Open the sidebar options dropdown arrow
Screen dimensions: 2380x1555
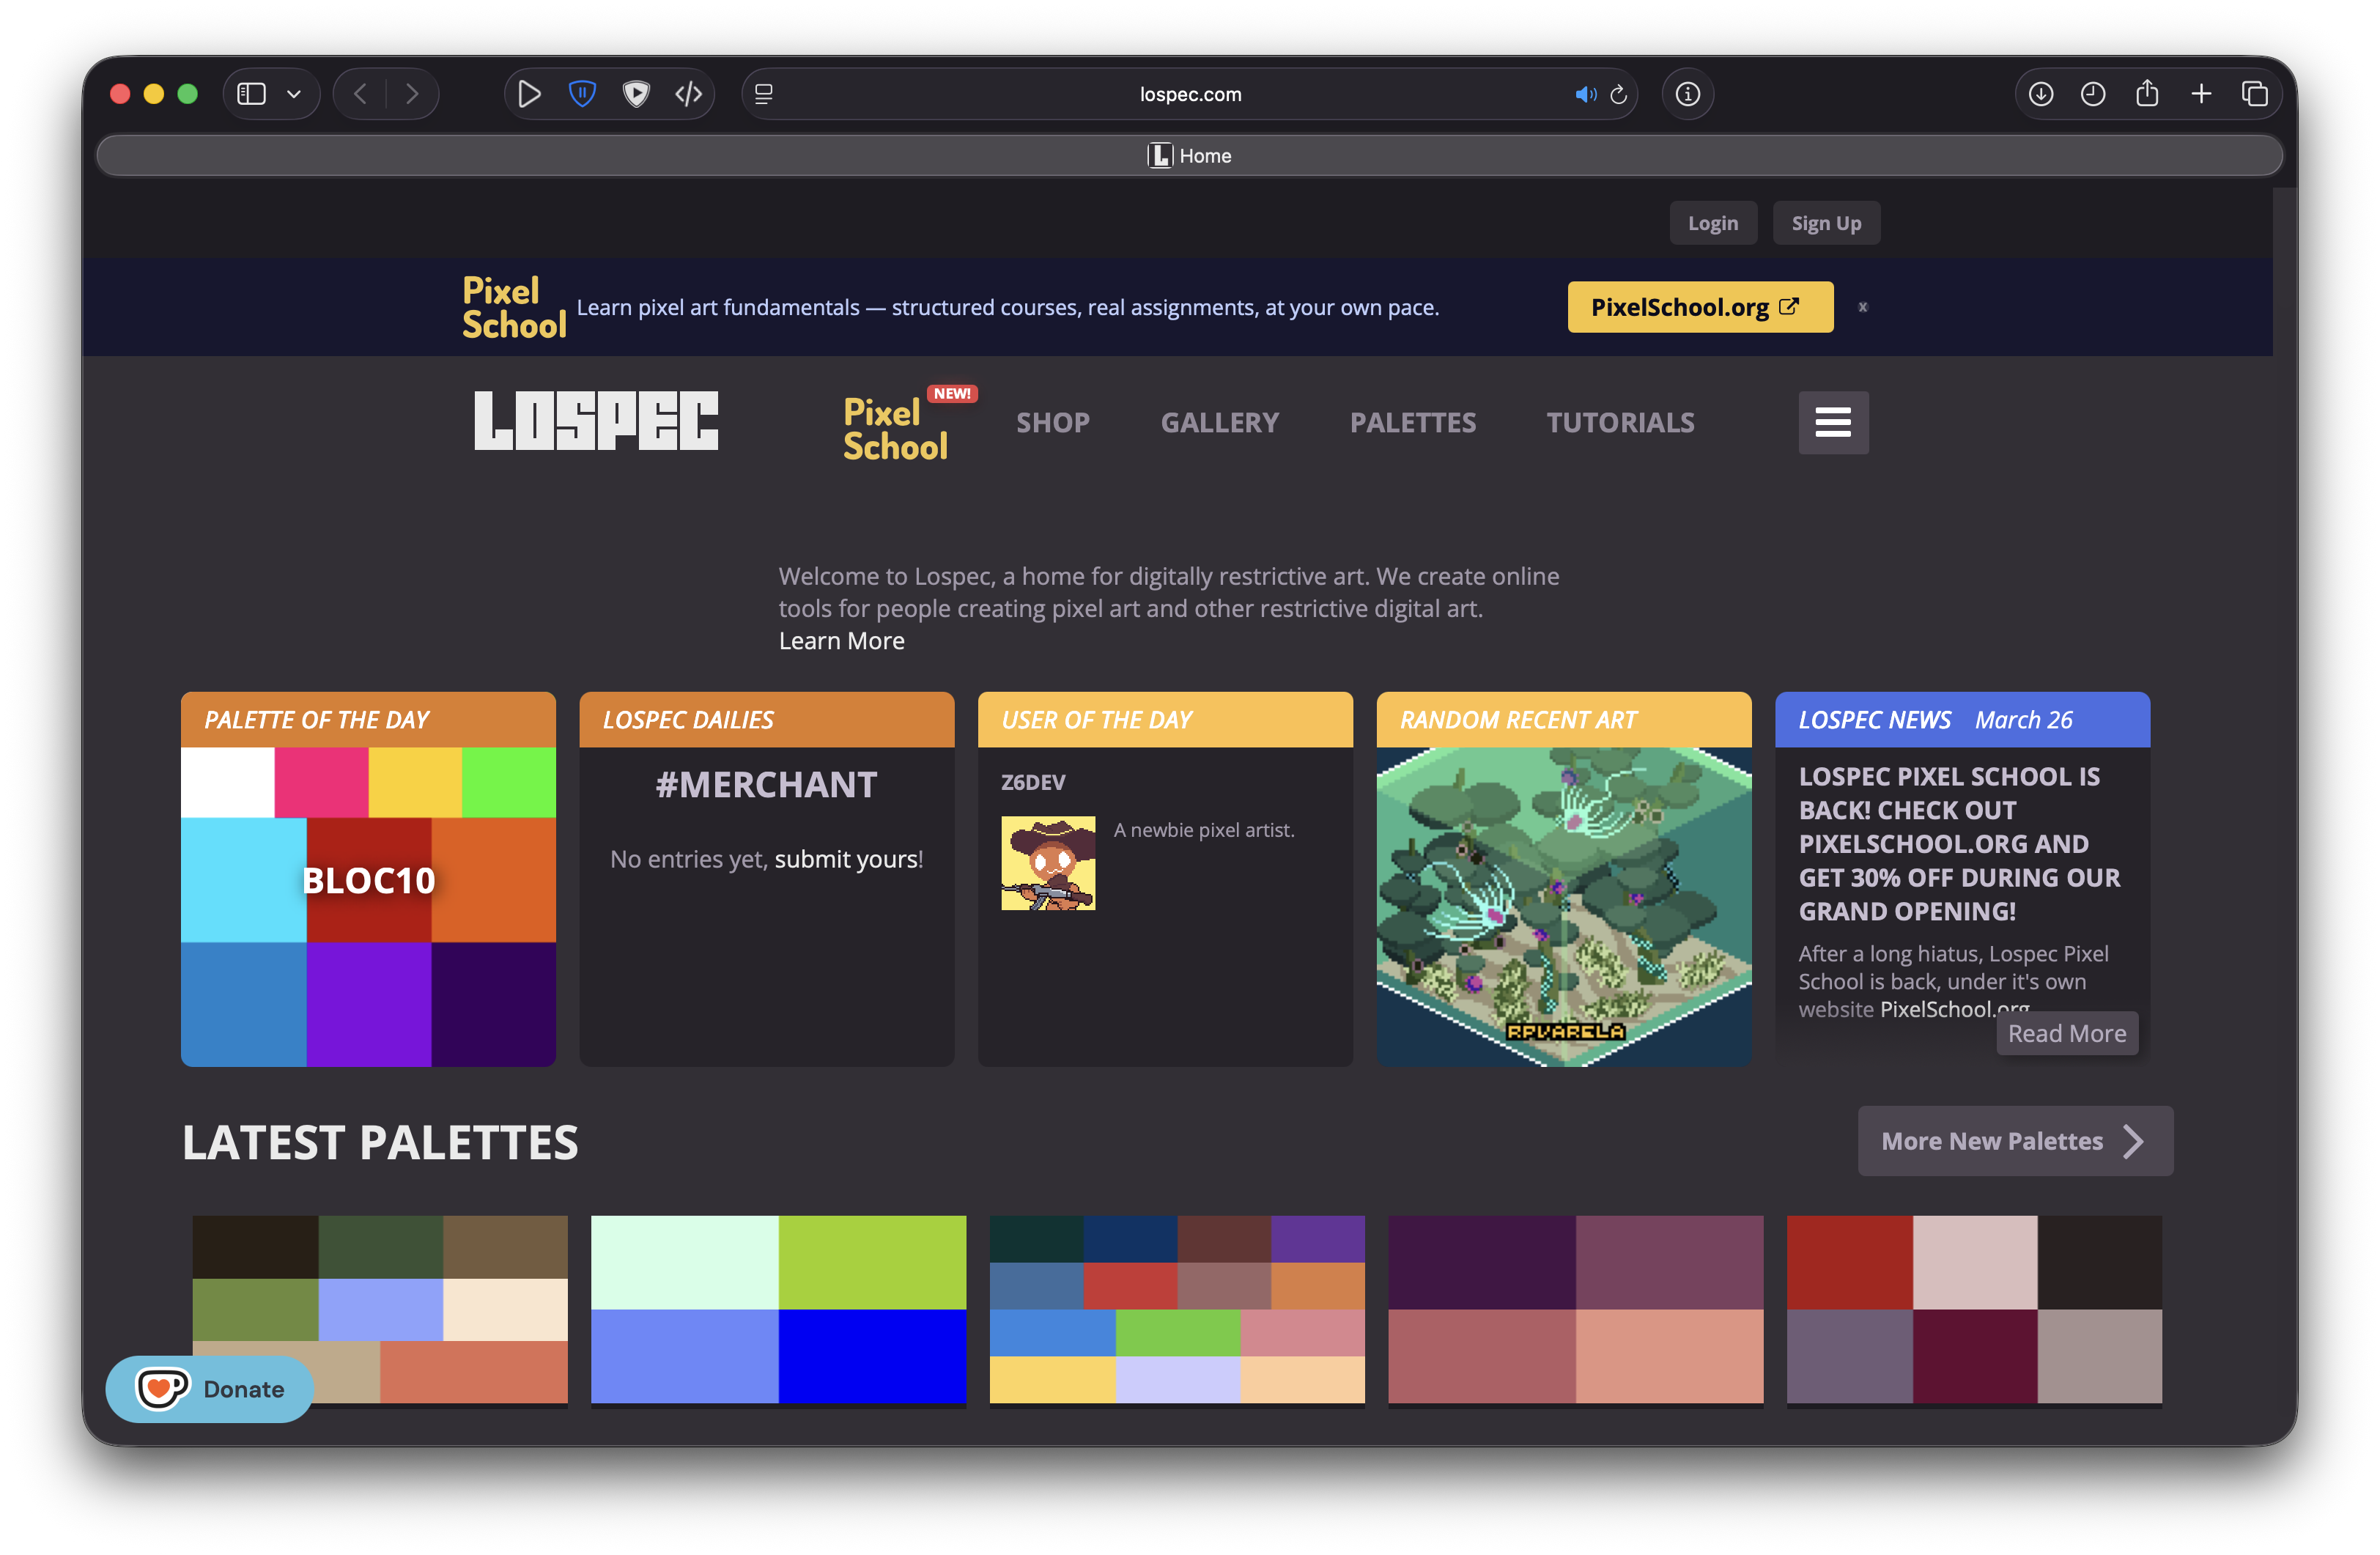click(294, 94)
